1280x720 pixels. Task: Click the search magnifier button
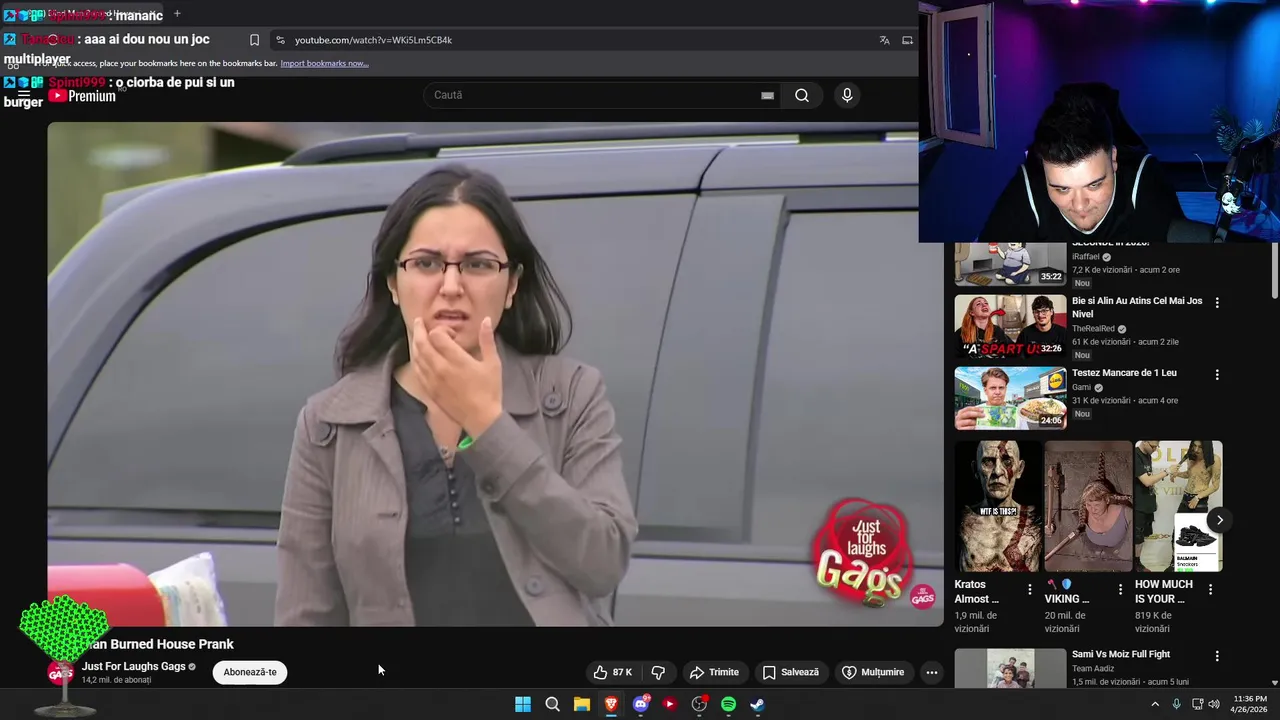pos(802,95)
